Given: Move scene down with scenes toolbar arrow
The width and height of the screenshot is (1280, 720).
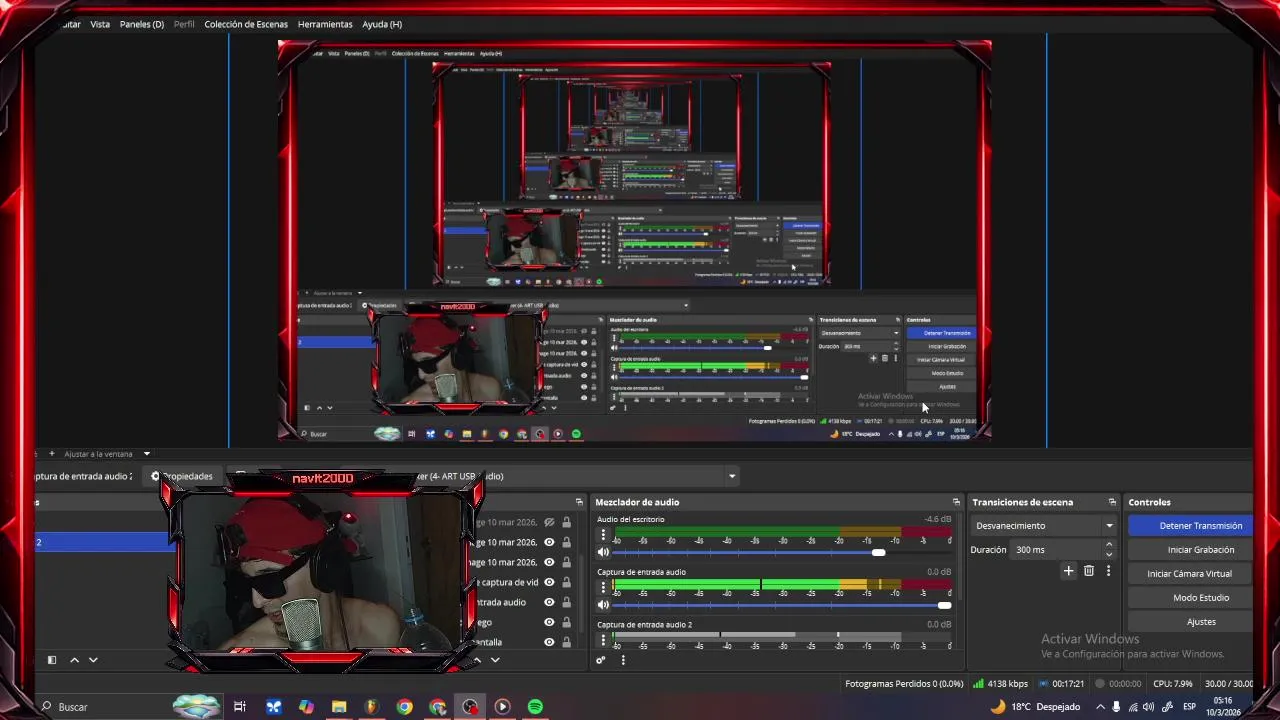Looking at the screenshot, I should [x=93, y=660].
